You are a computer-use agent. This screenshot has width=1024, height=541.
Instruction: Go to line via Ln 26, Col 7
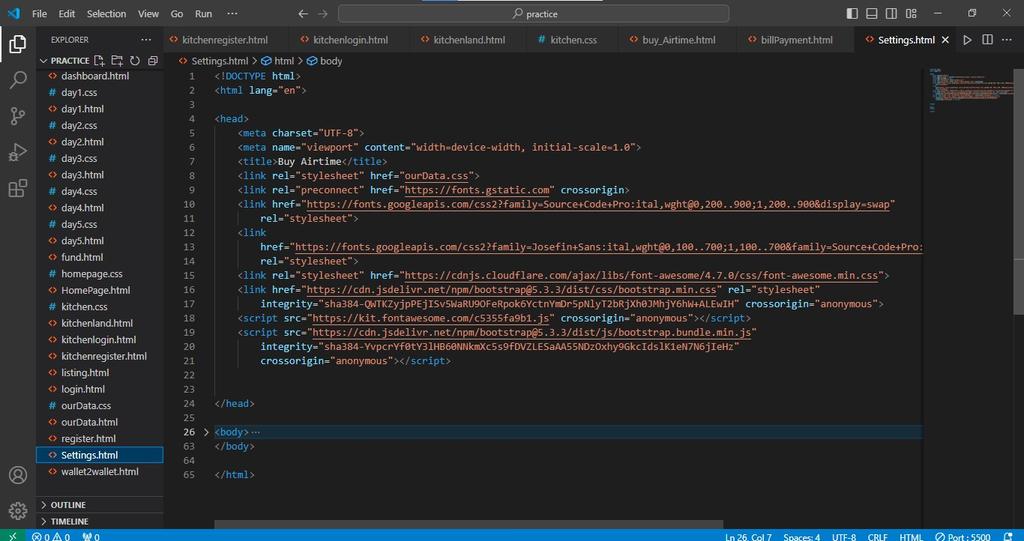[x=748, y=536]
